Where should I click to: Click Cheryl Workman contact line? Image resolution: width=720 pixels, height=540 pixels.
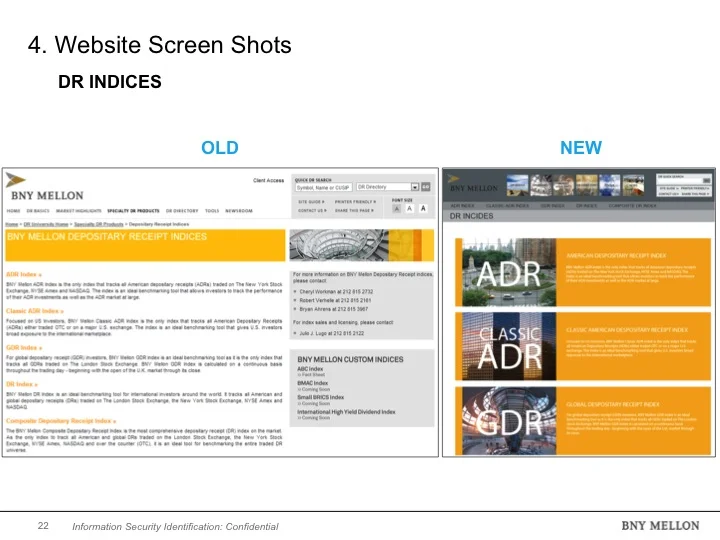336,292
